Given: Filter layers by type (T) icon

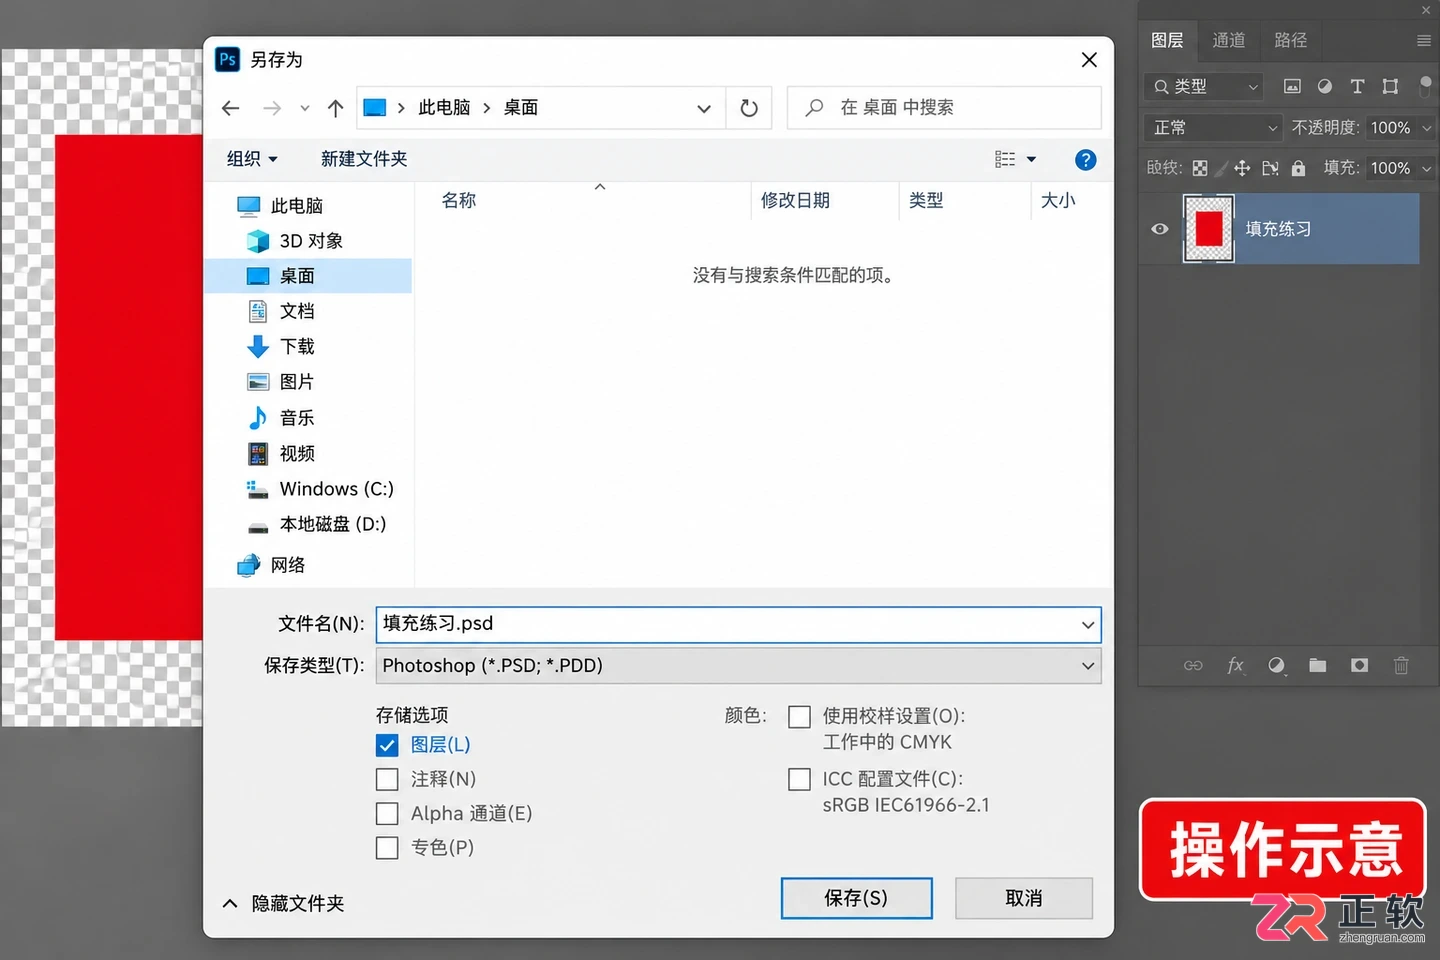Looking at the screenshot, I should 1357,87.
